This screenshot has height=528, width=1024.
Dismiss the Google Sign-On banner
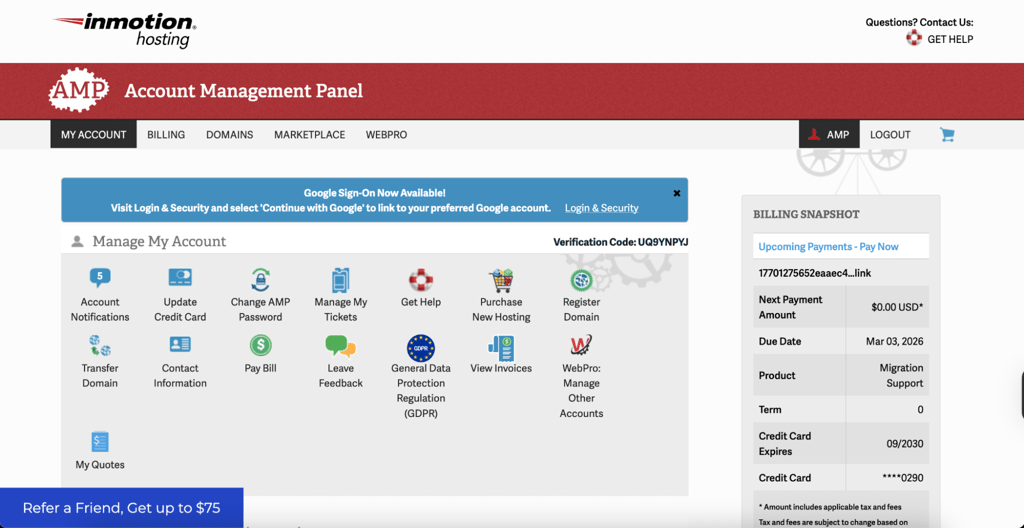click(x=677, y=193)
